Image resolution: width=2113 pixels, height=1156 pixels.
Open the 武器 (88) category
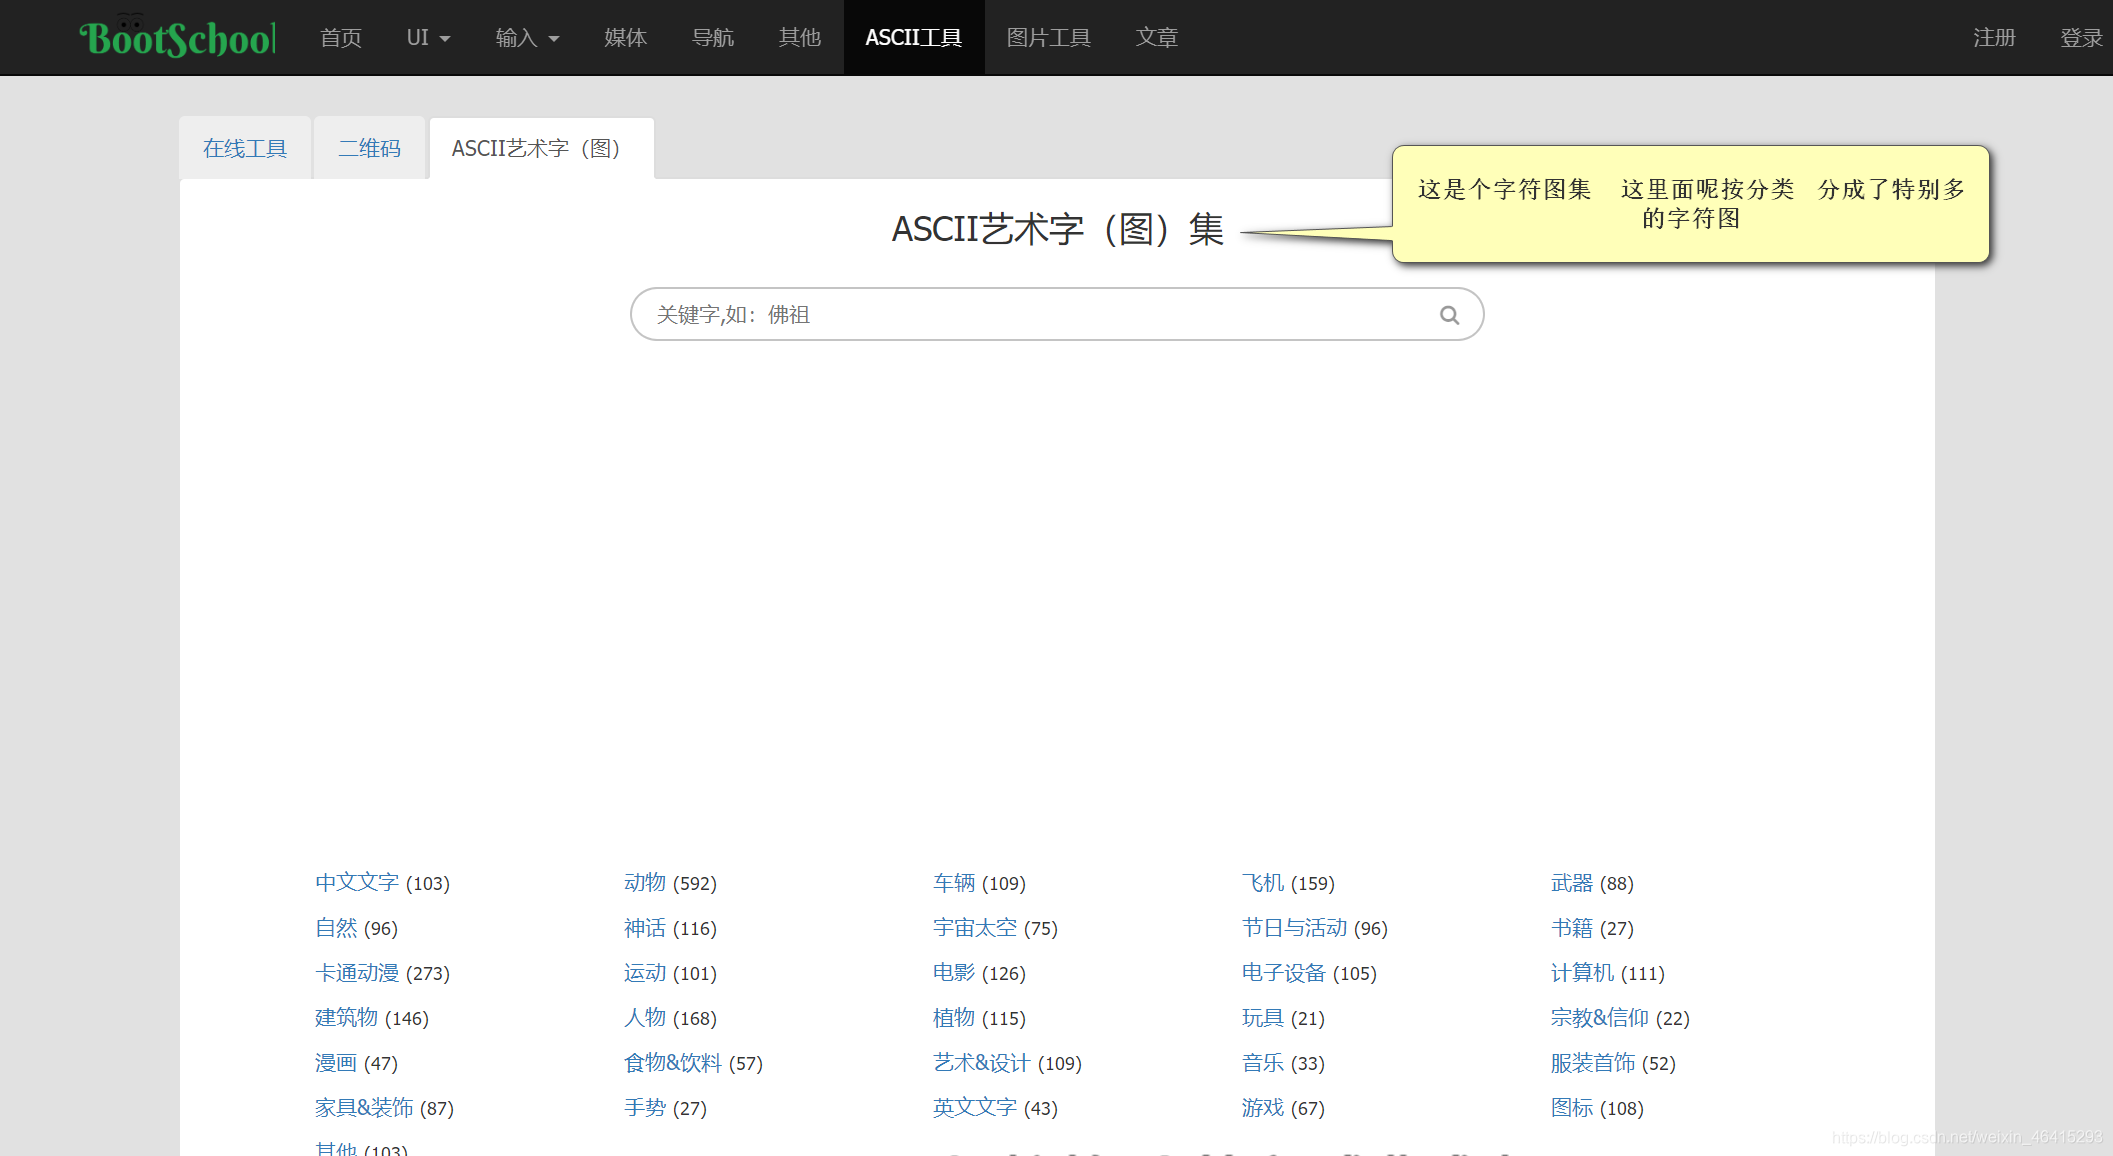1572,882
